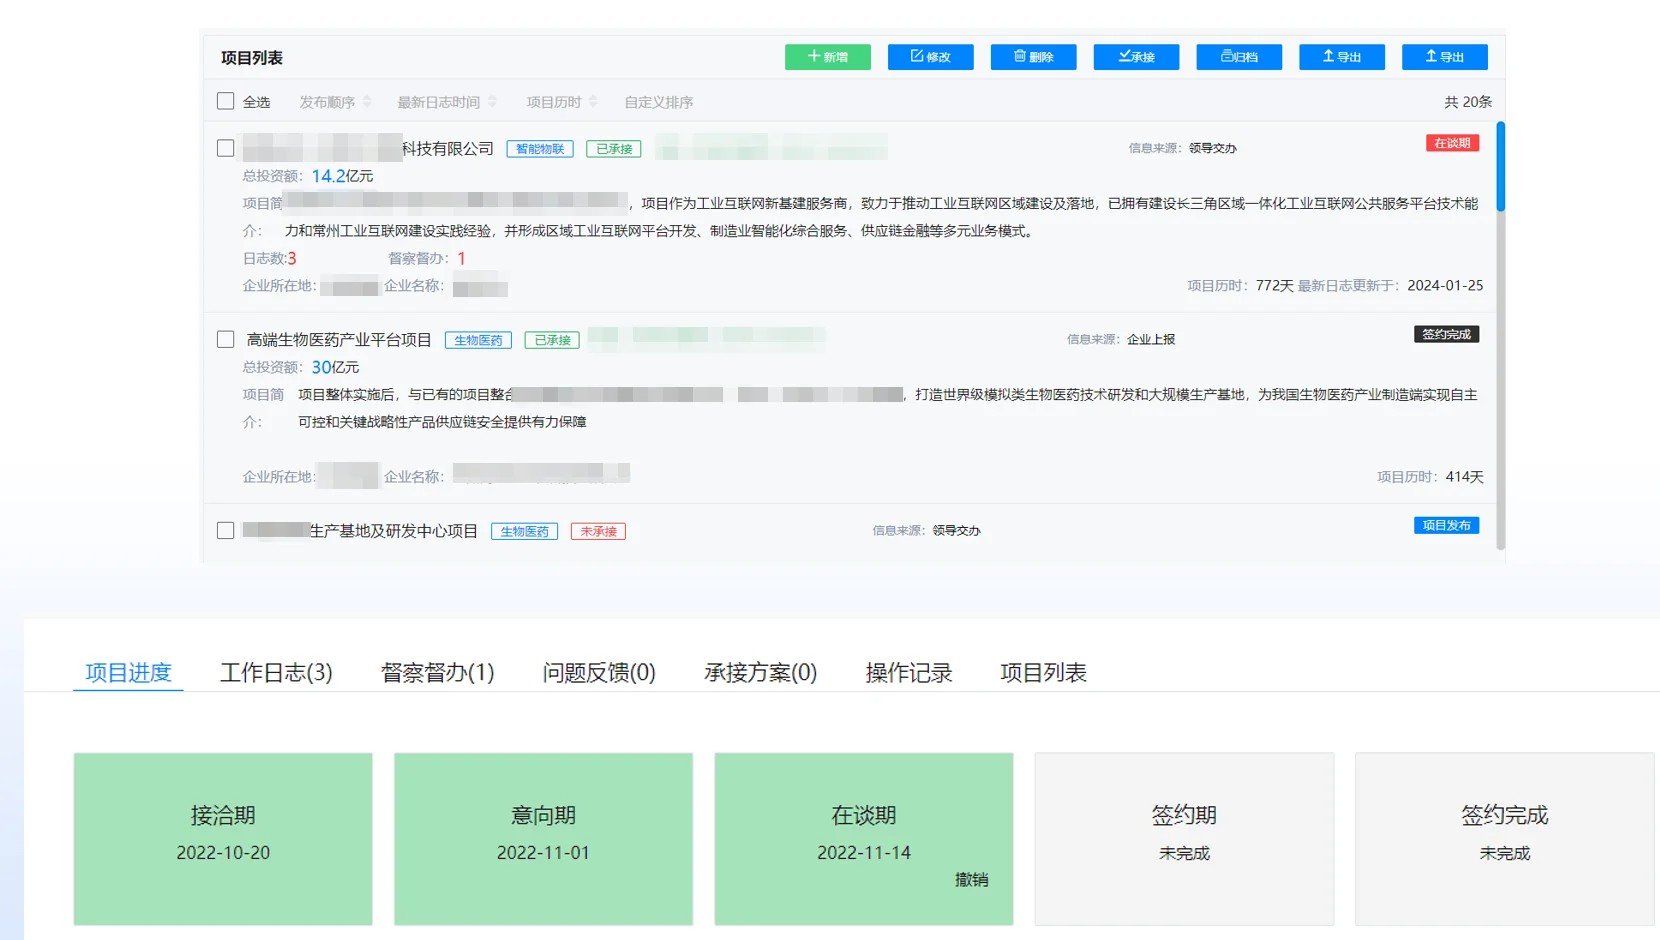Viewport: 1660px width, 940px height.
Task: Click the 归档 archive button
Action: pyautogui.click(x=1239, y=57)
